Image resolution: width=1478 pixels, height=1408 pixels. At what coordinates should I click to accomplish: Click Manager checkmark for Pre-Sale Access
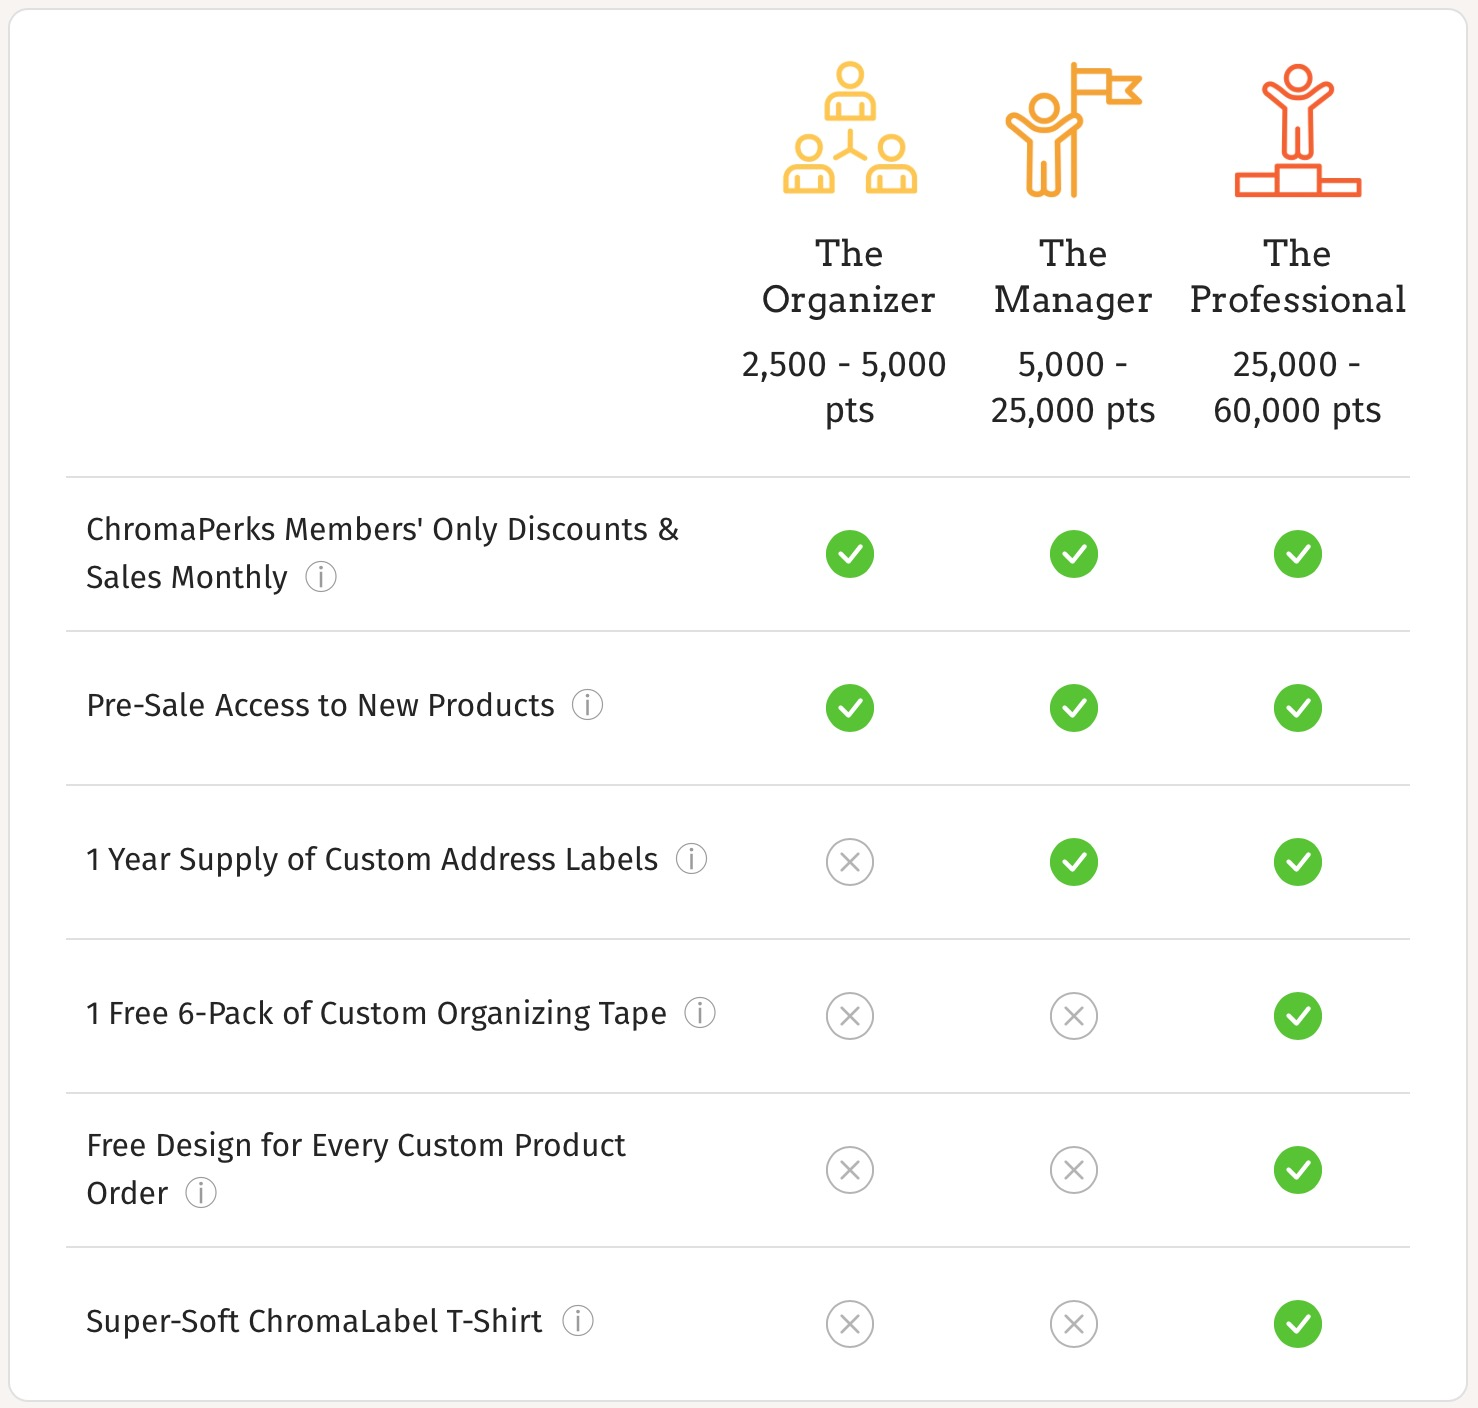[x=1074, y=708]
